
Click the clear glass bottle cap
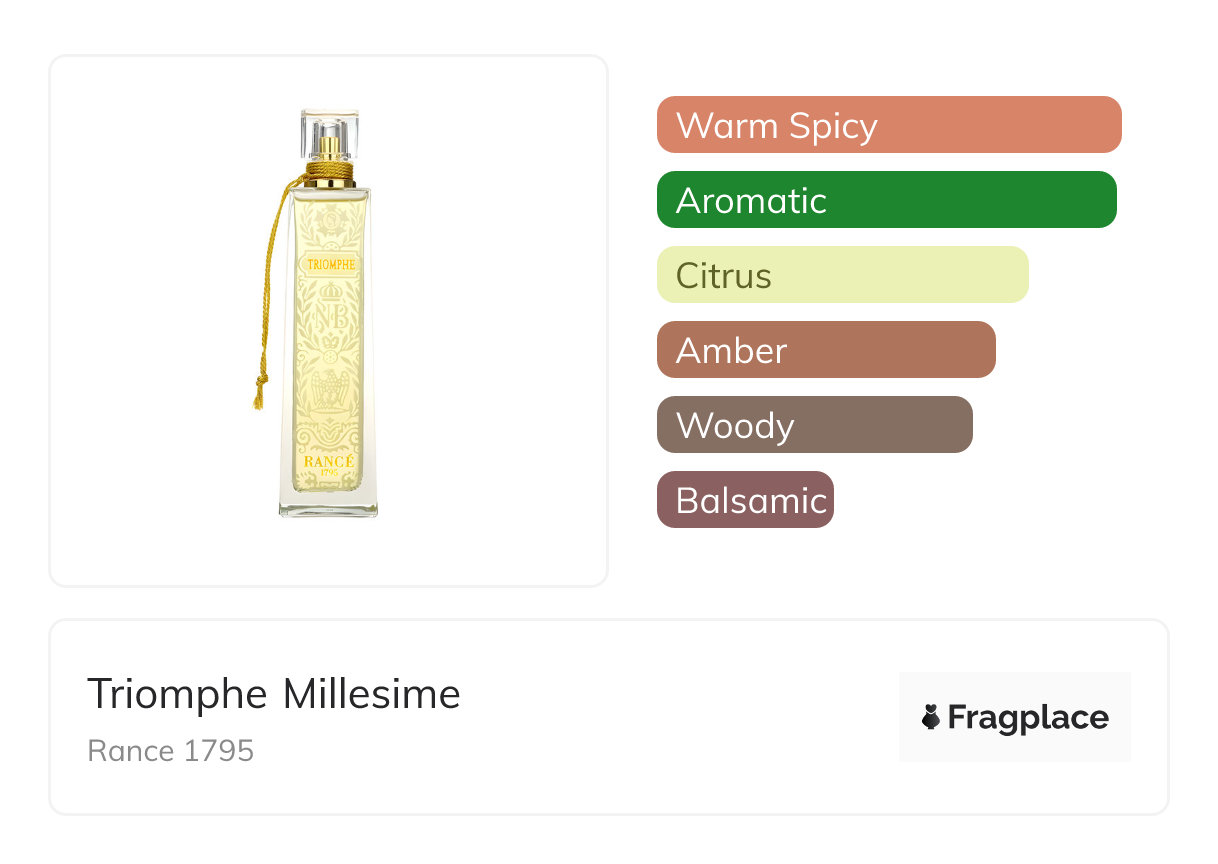[329, 128]
